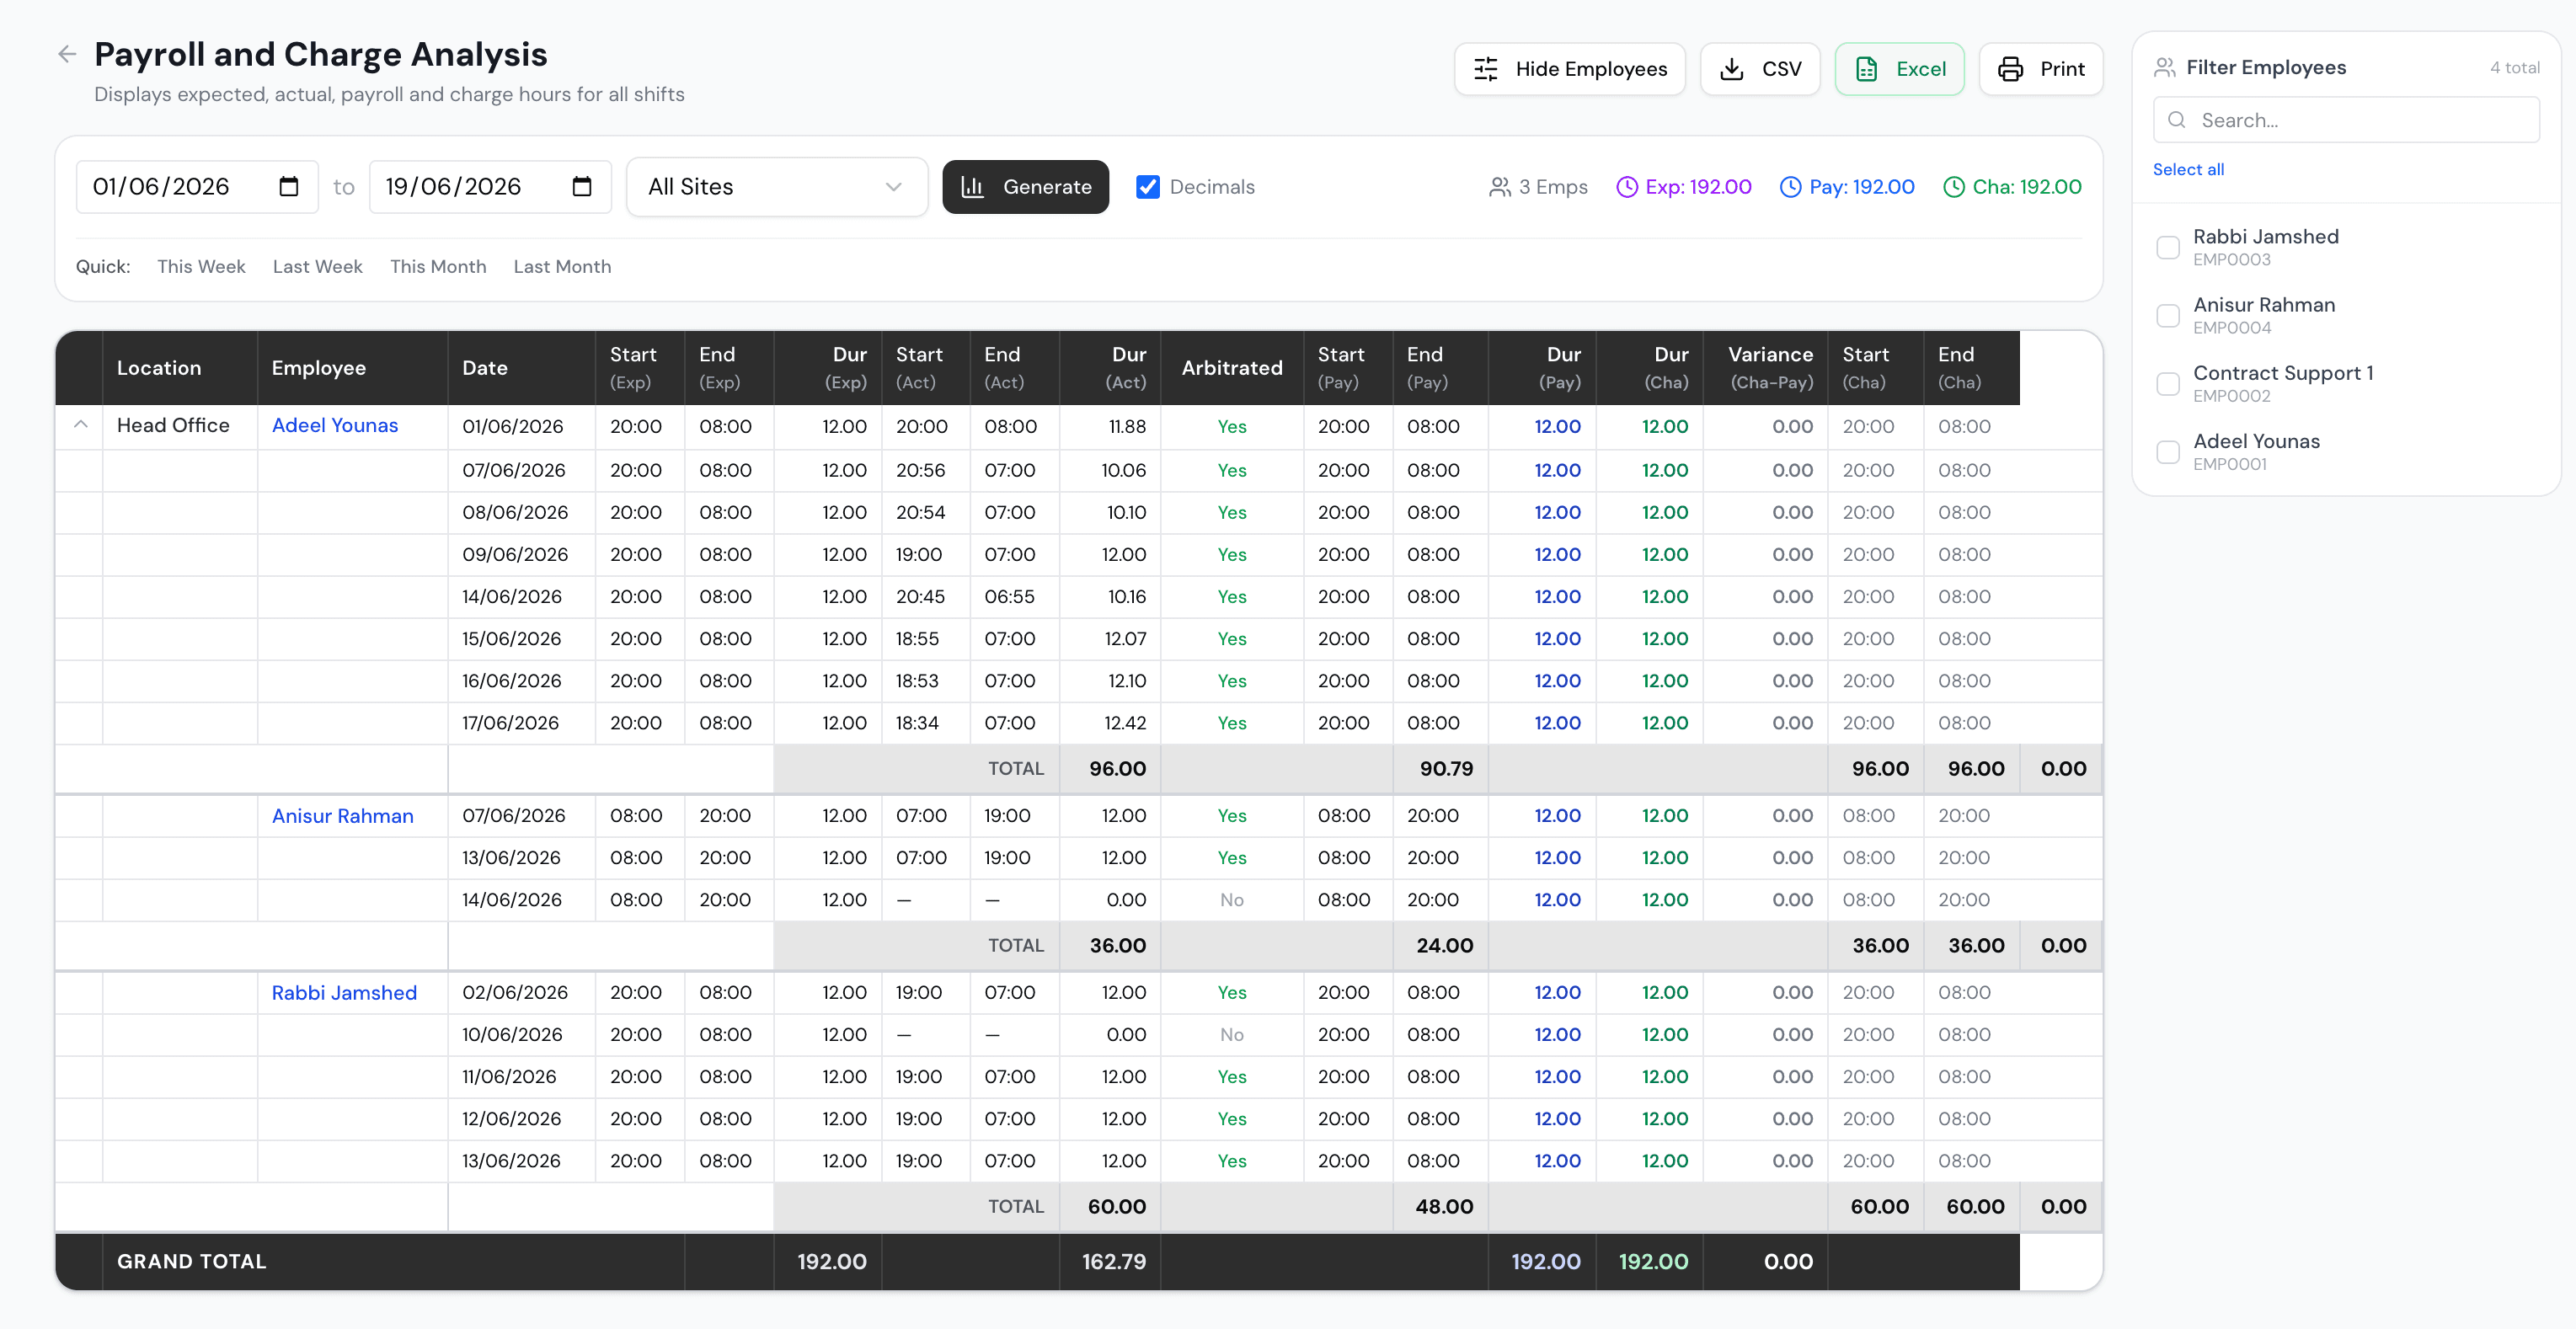Click the Filter Employees people icon
Image resolution: width=2576 pixels, height=1329 pixels.
[2164, 67]
